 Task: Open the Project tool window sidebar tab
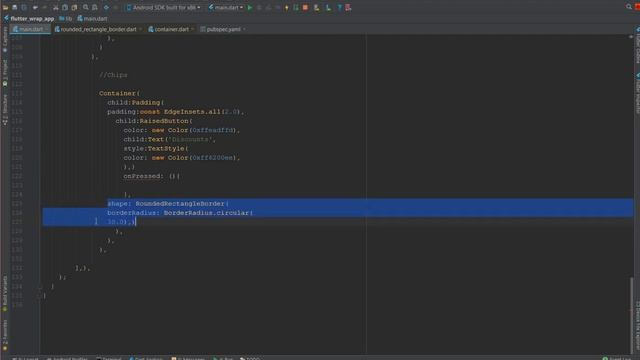pyautogui.click(x=5, y=73)
